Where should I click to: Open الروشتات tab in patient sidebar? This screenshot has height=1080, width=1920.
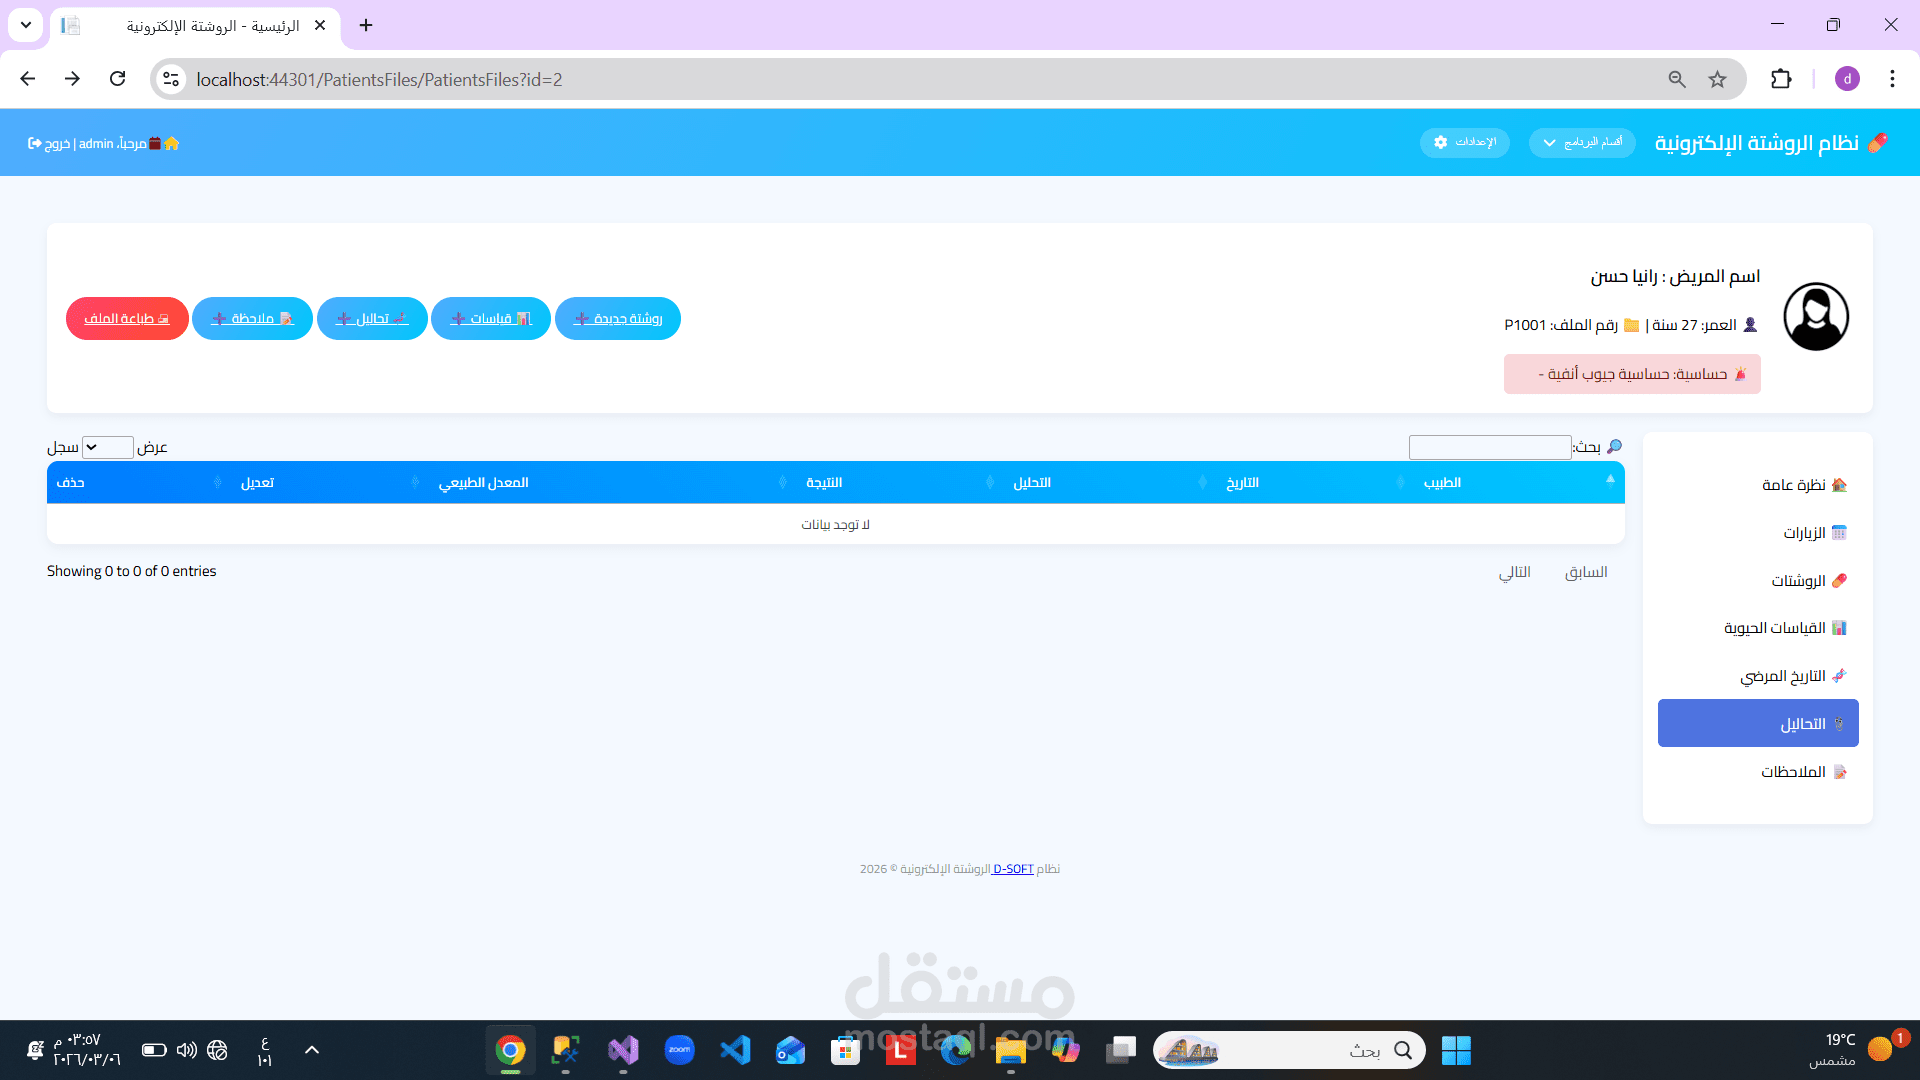[1798, 580]
